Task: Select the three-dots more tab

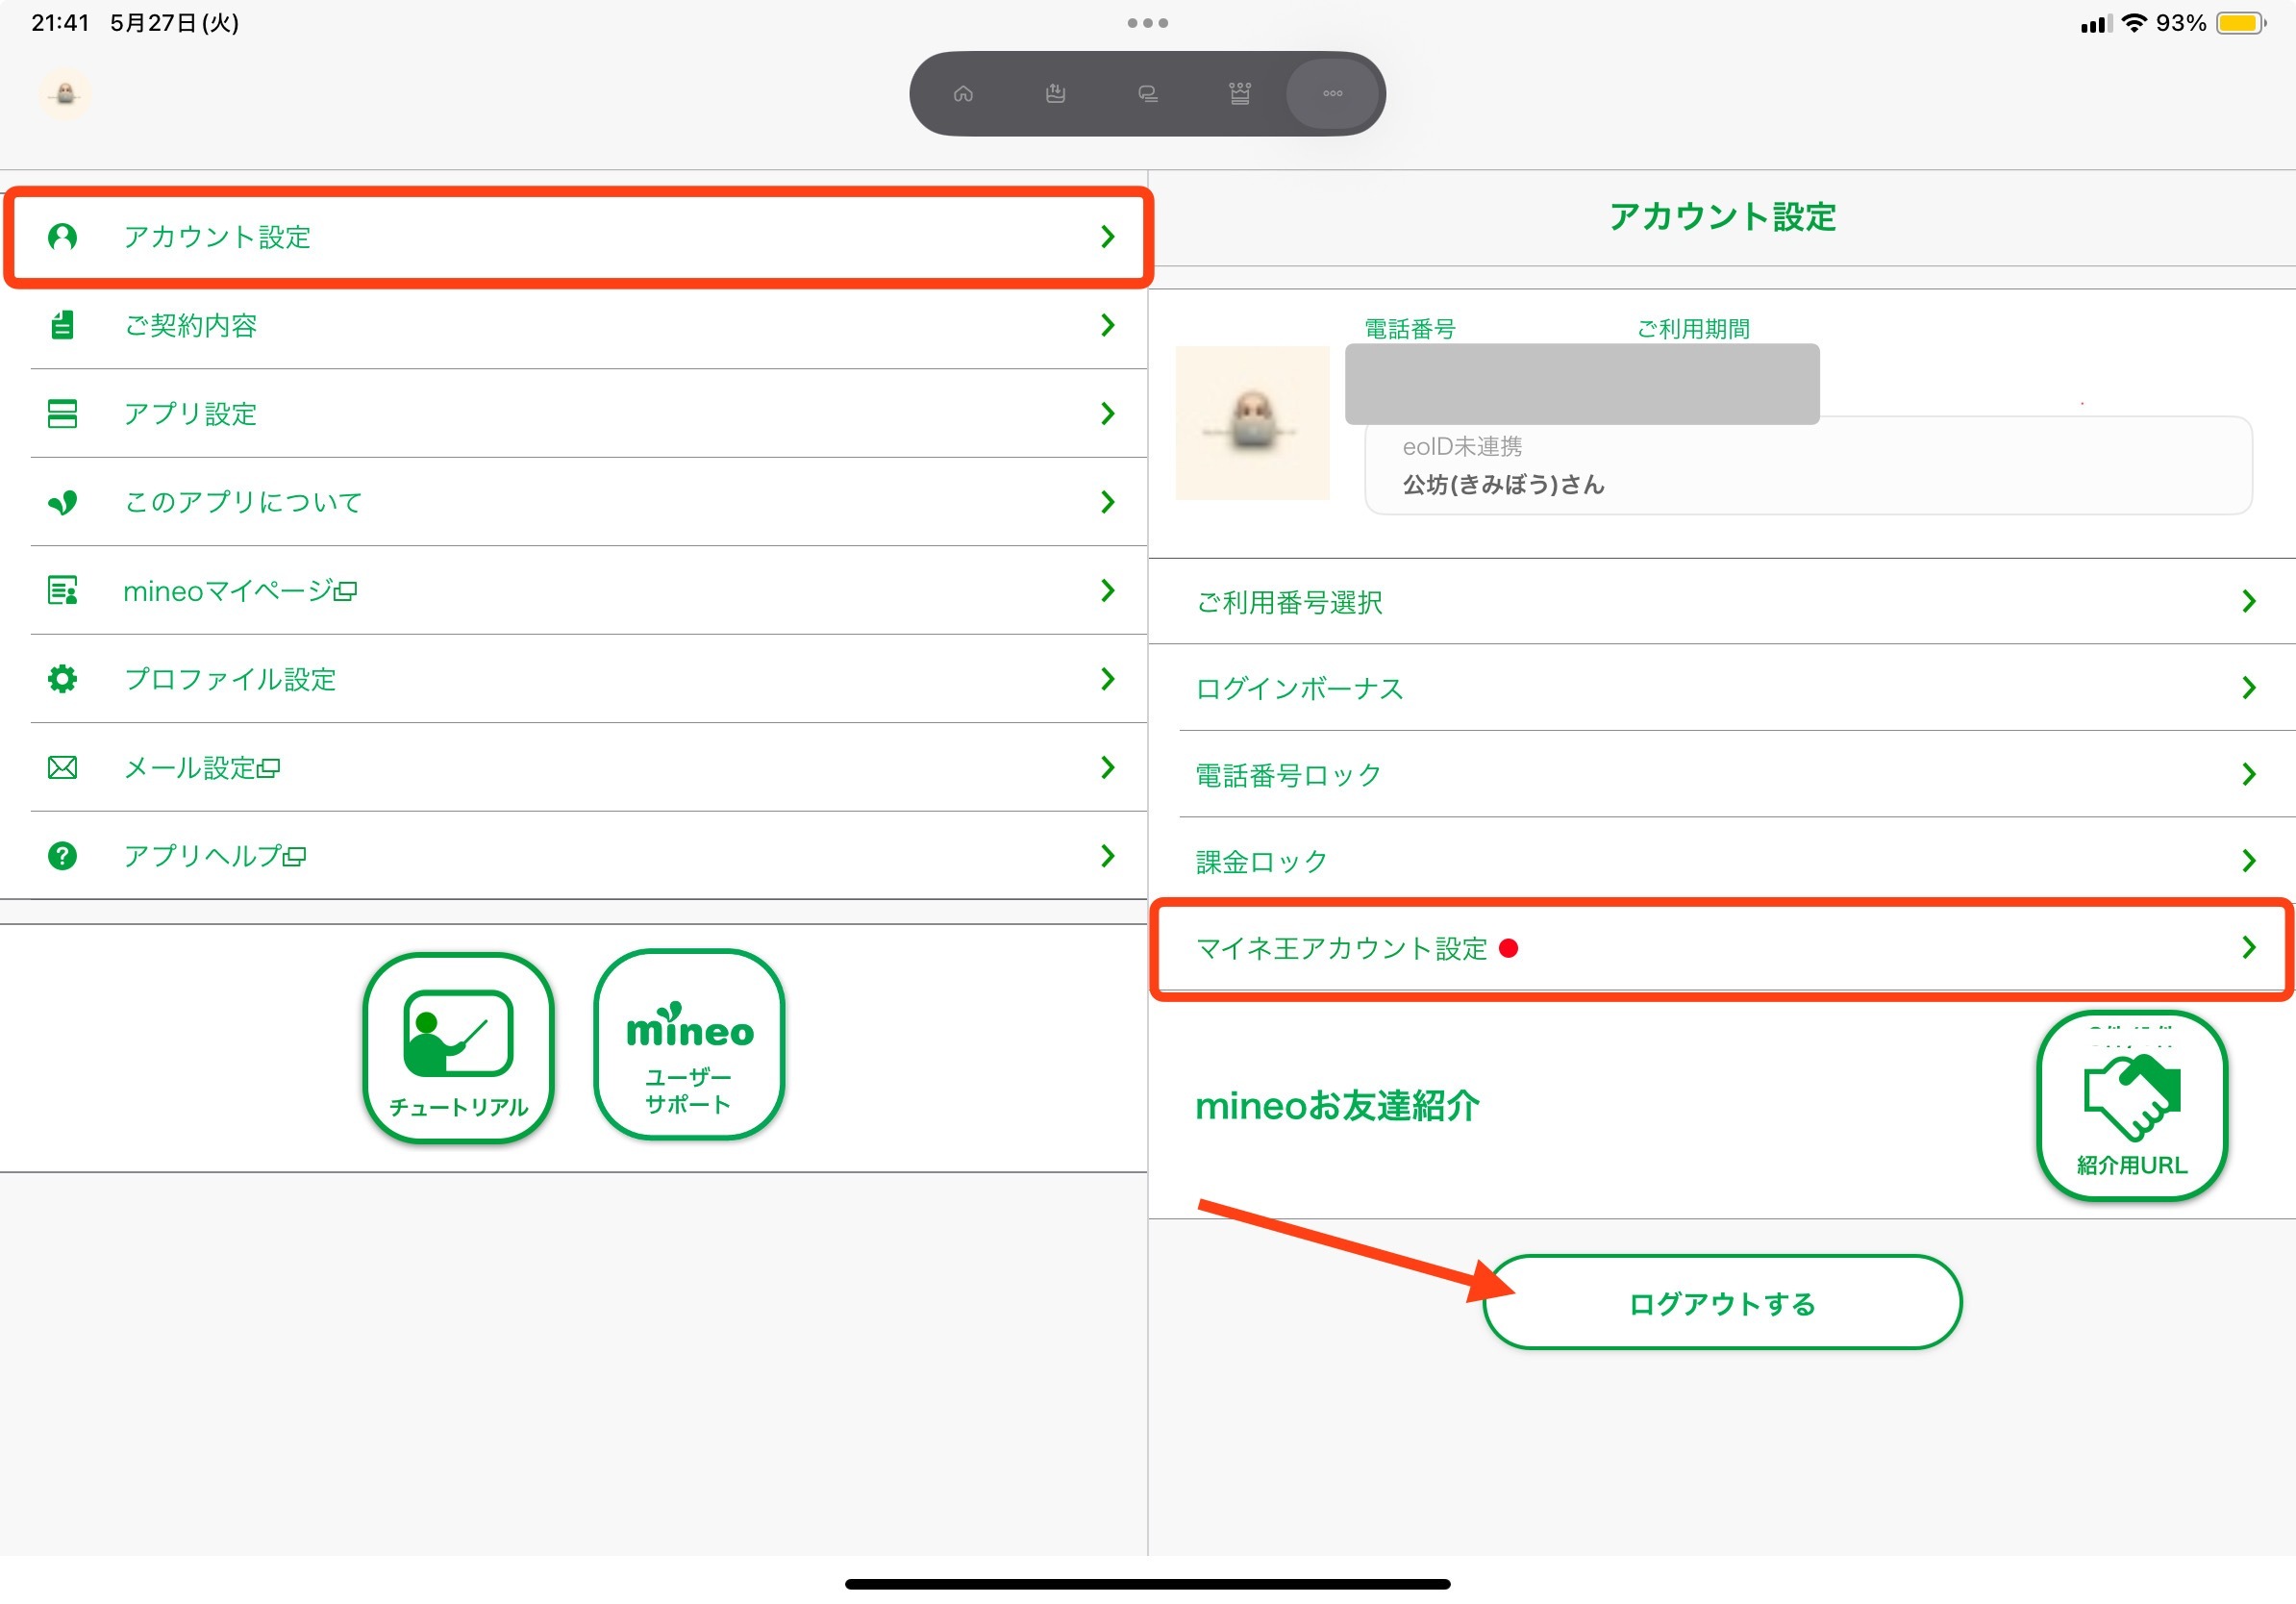Action: pos(1332,94)
